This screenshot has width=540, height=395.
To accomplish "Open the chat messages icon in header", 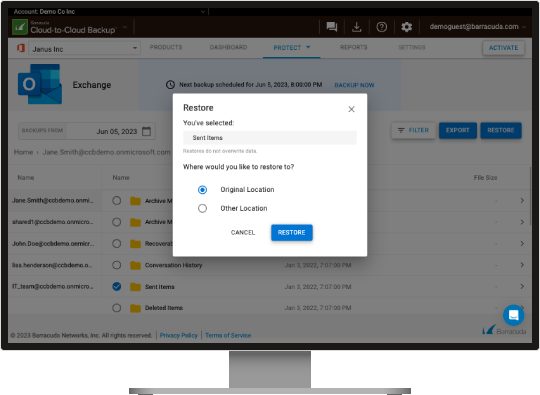I will [x=332, y=27].
